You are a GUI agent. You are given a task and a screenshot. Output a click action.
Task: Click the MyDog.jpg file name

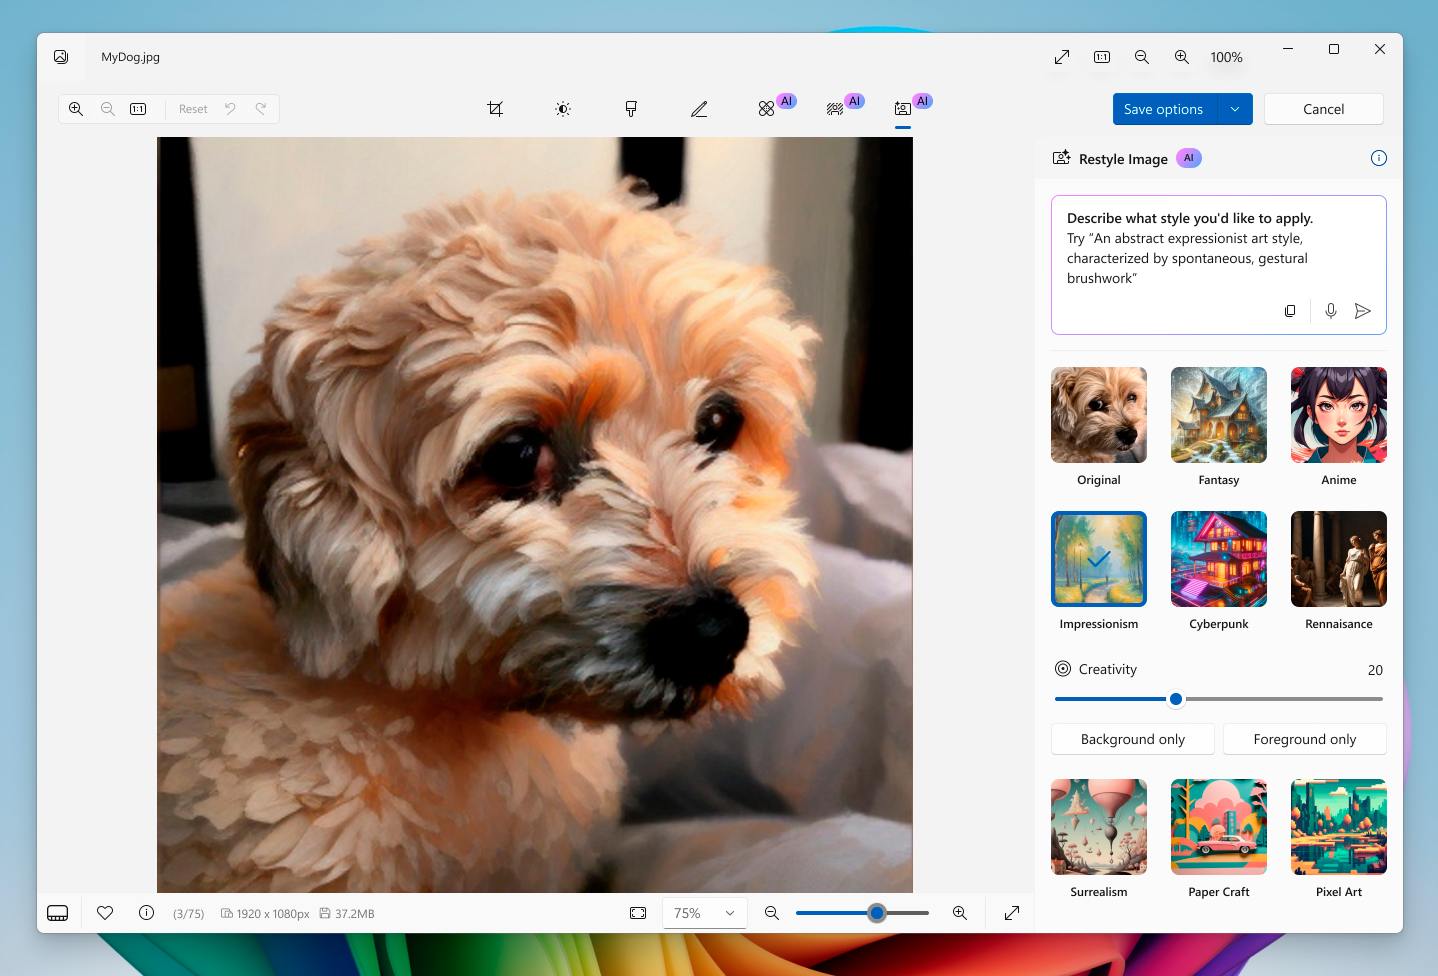[x=130, y=57]
